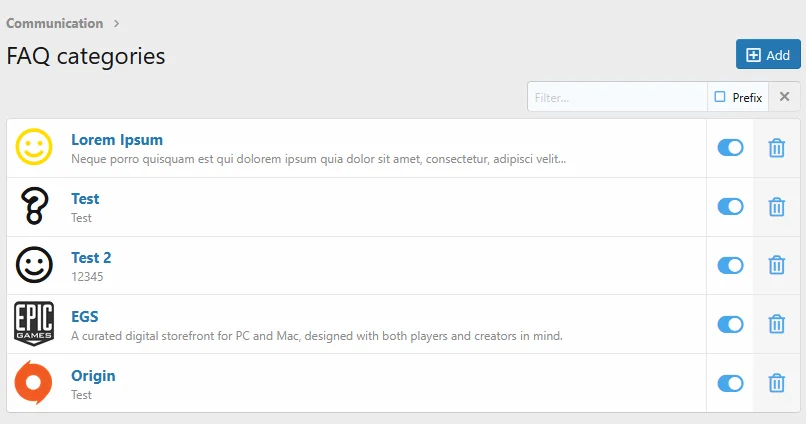Viewport: 806px width, 424px height.
Task: Click the Epic Games logo icon
Action: click(x=34, y=324)
